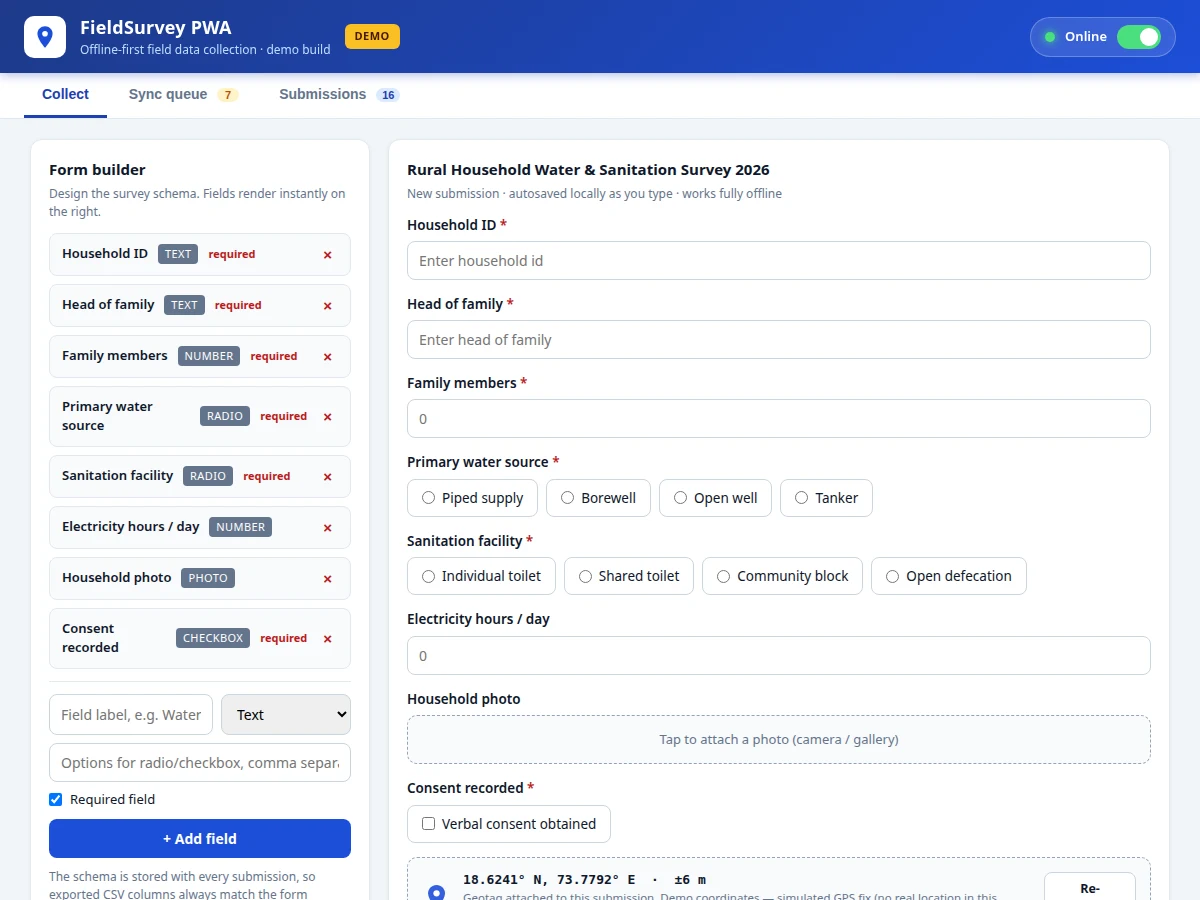The height and width of the screenshot is (900, 1200).
Task: Remove Electricity hours / day field
Action: (327, 528)
